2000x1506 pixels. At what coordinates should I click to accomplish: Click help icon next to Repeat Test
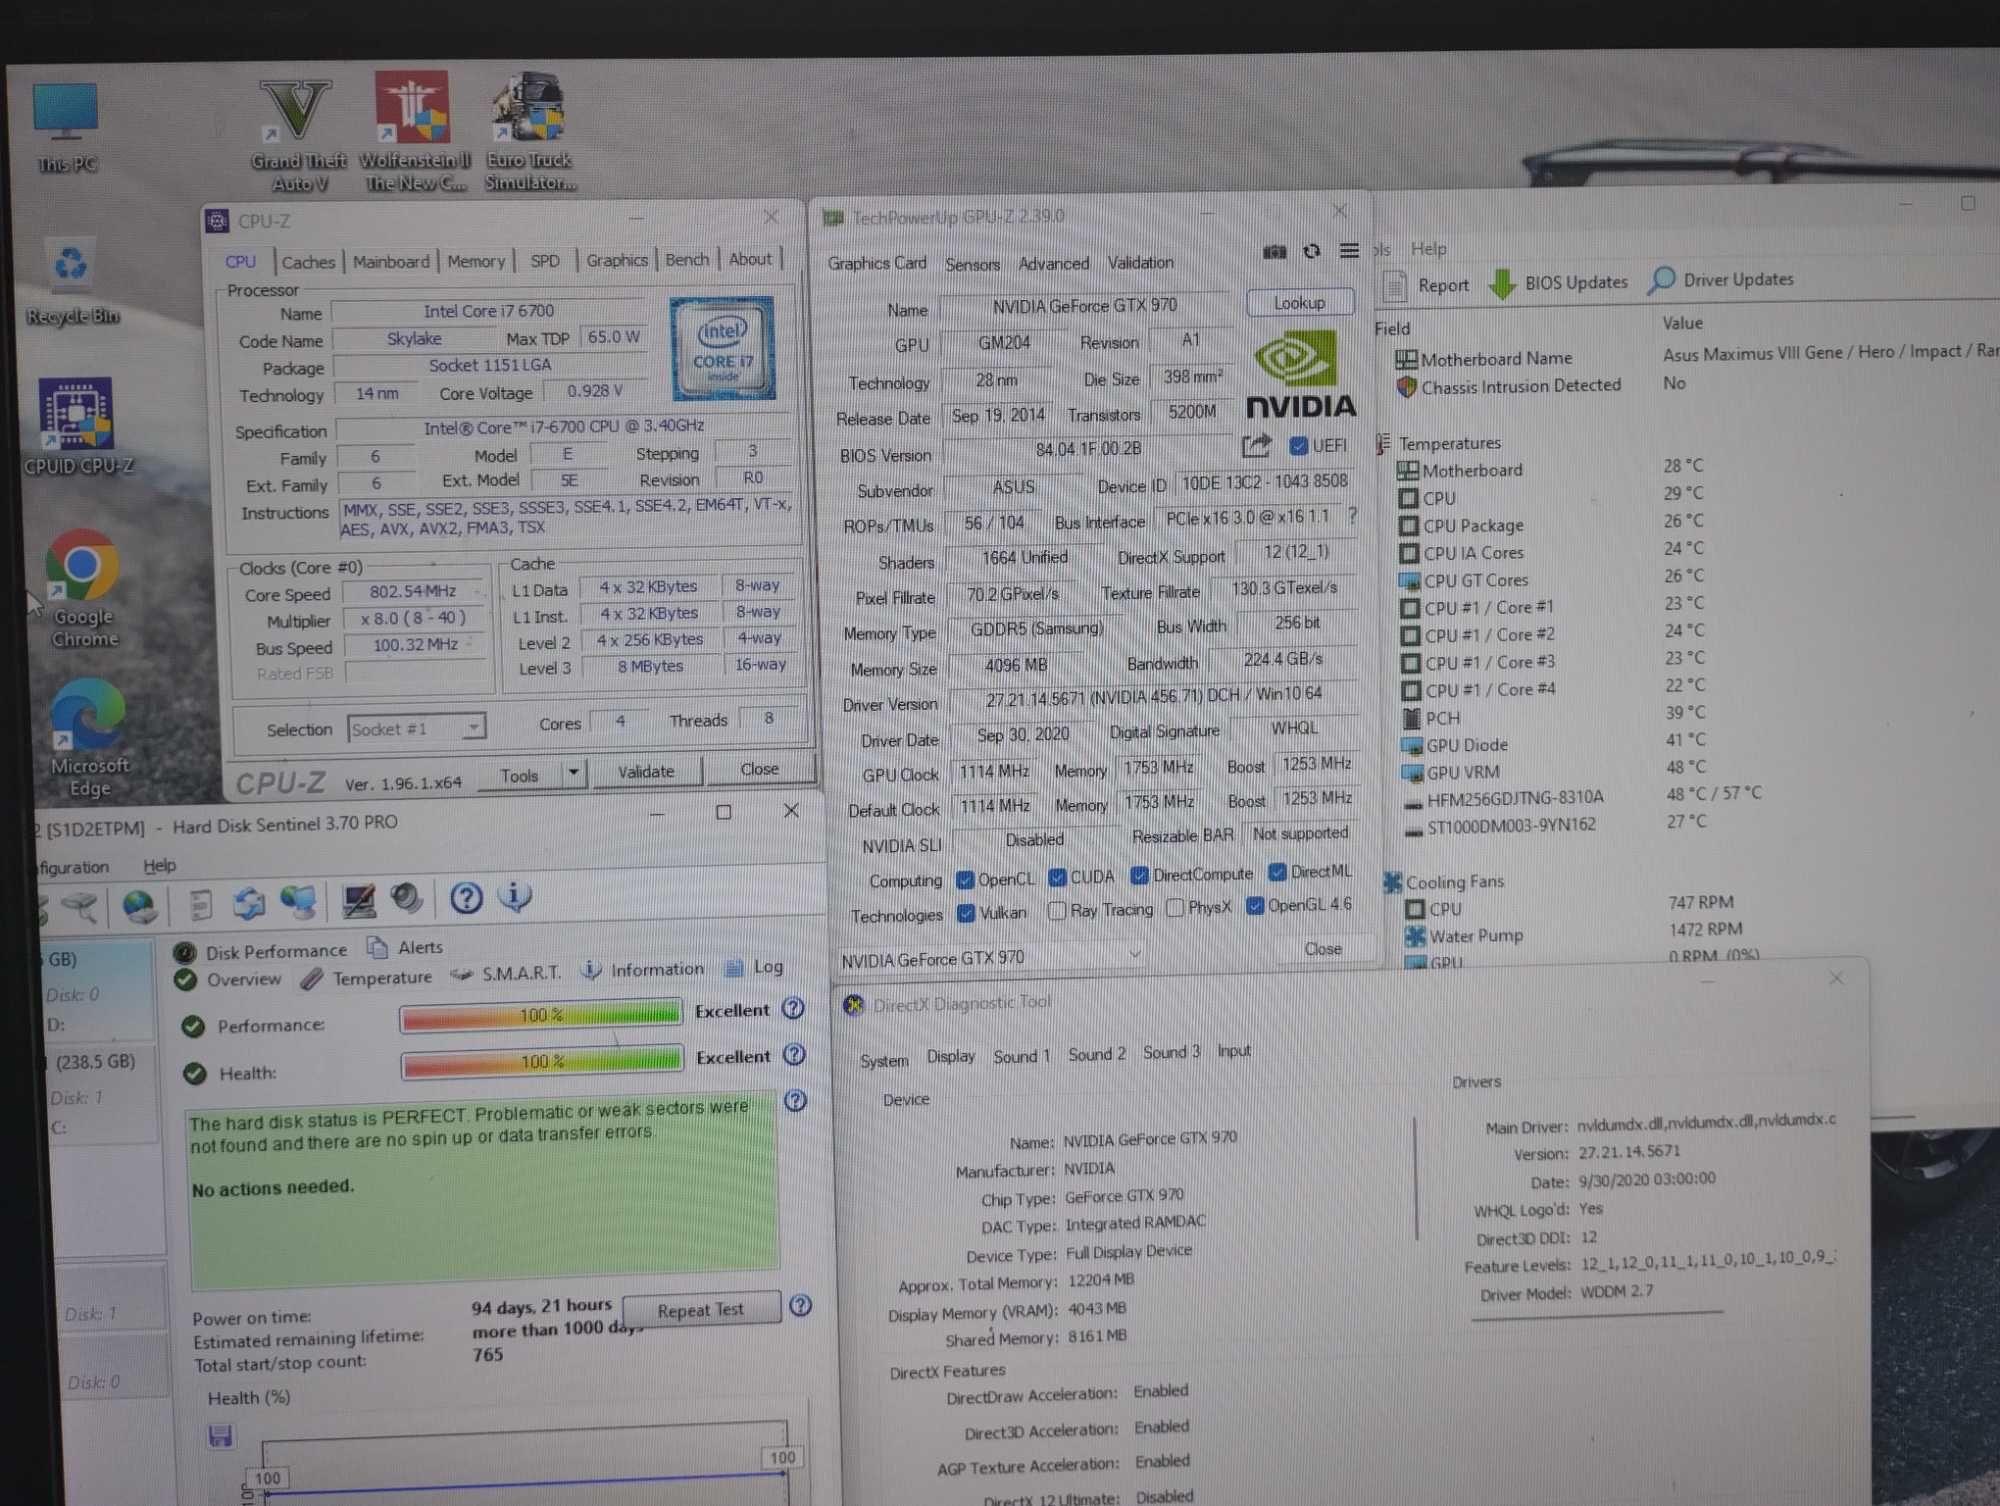pyautogui.click(x=800, y=1305)
